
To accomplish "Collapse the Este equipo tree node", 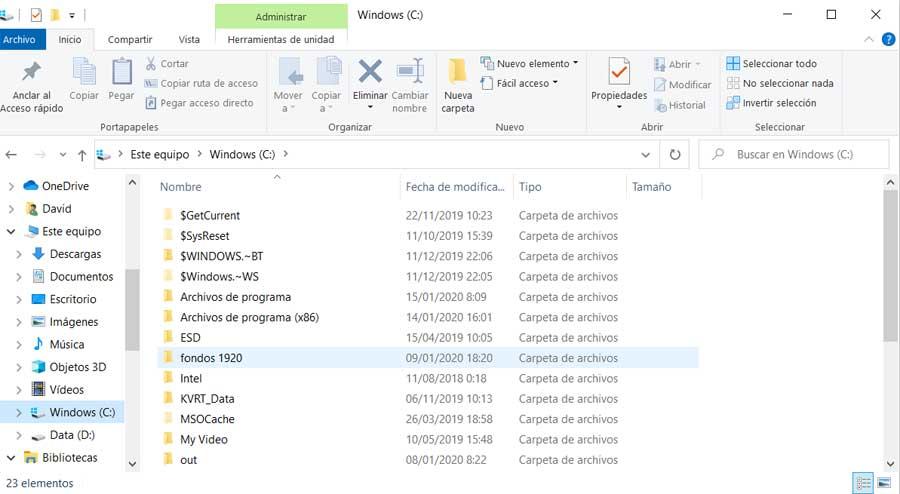I will tap(11, 231).
